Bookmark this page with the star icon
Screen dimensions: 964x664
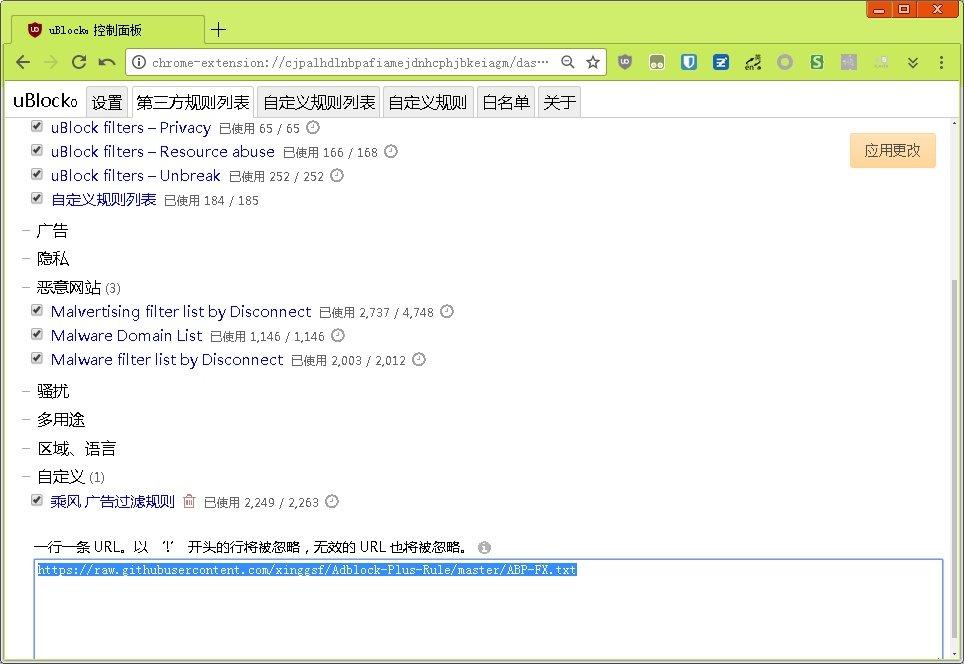[x=593, y=62]
